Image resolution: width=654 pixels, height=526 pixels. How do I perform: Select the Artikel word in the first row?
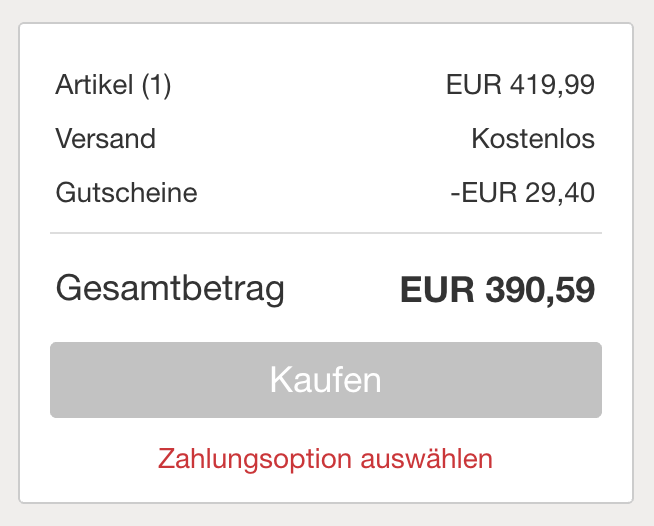point(94,85)
